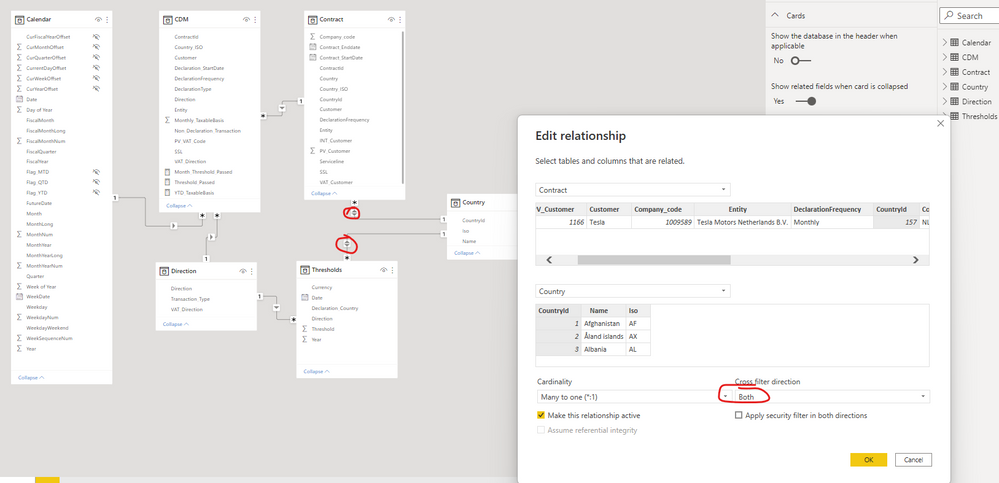Open the Cross filter direction dropdown

click(832, 396)
